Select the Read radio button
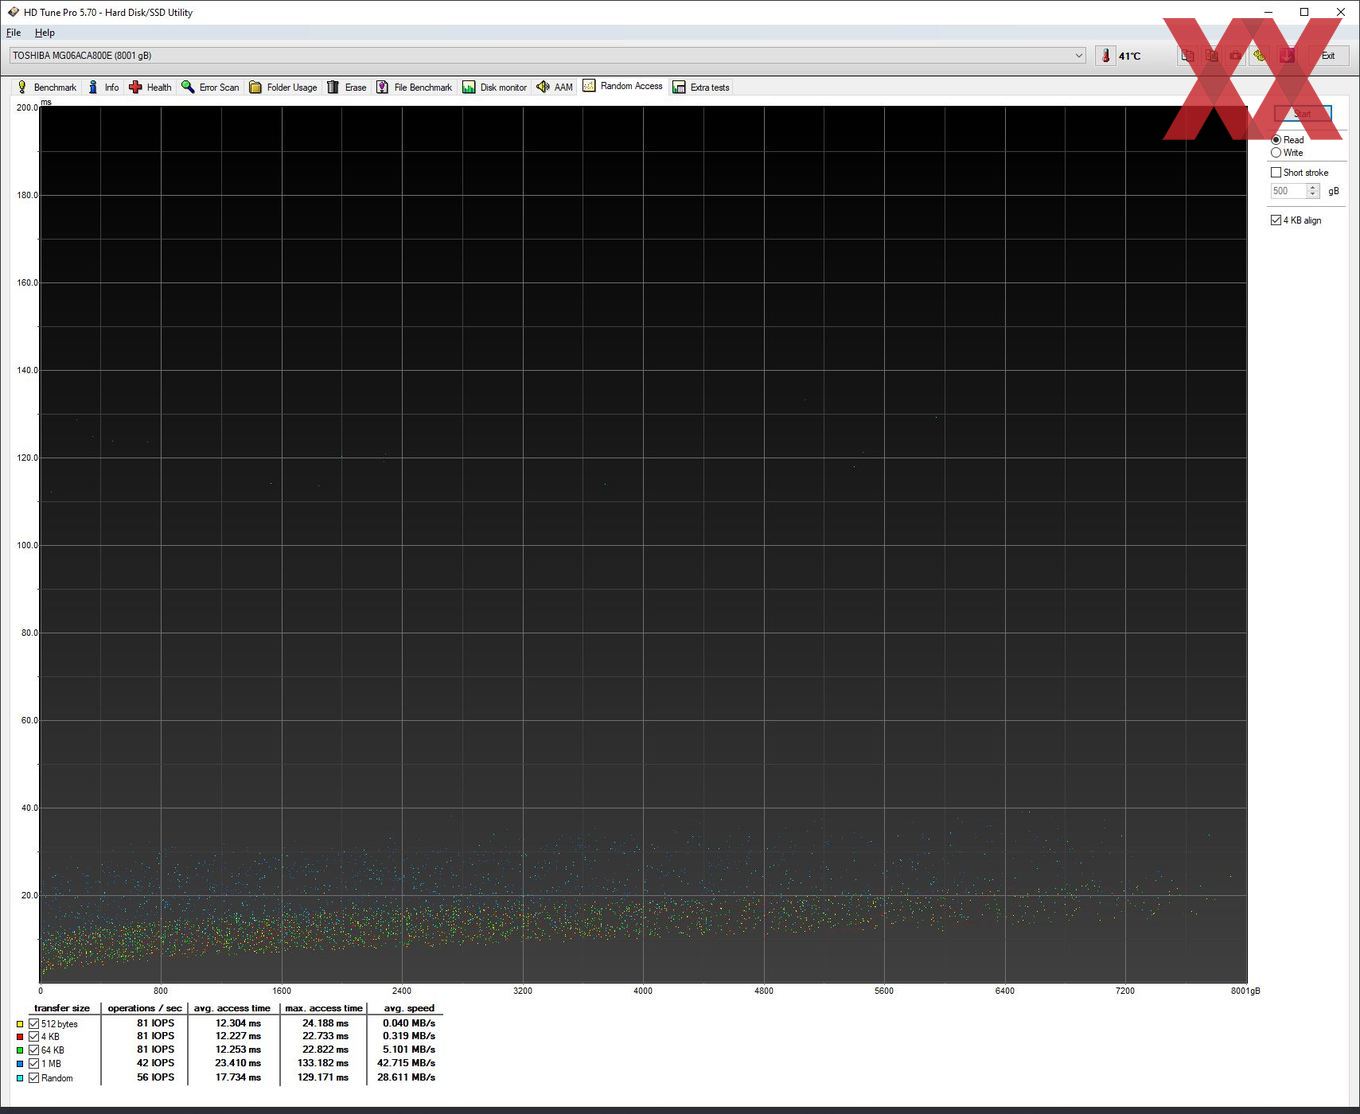The image size is (1360, 1114). click(1276, 140)
